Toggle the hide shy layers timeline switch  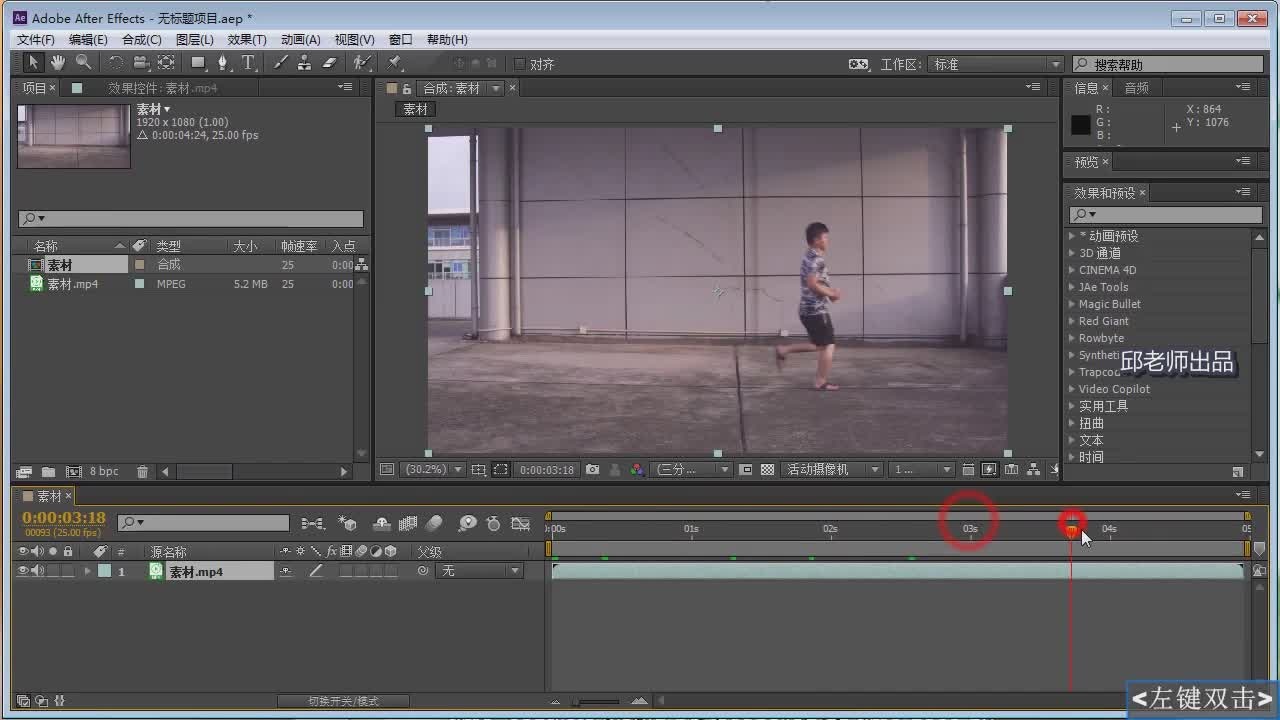(381, 523)
